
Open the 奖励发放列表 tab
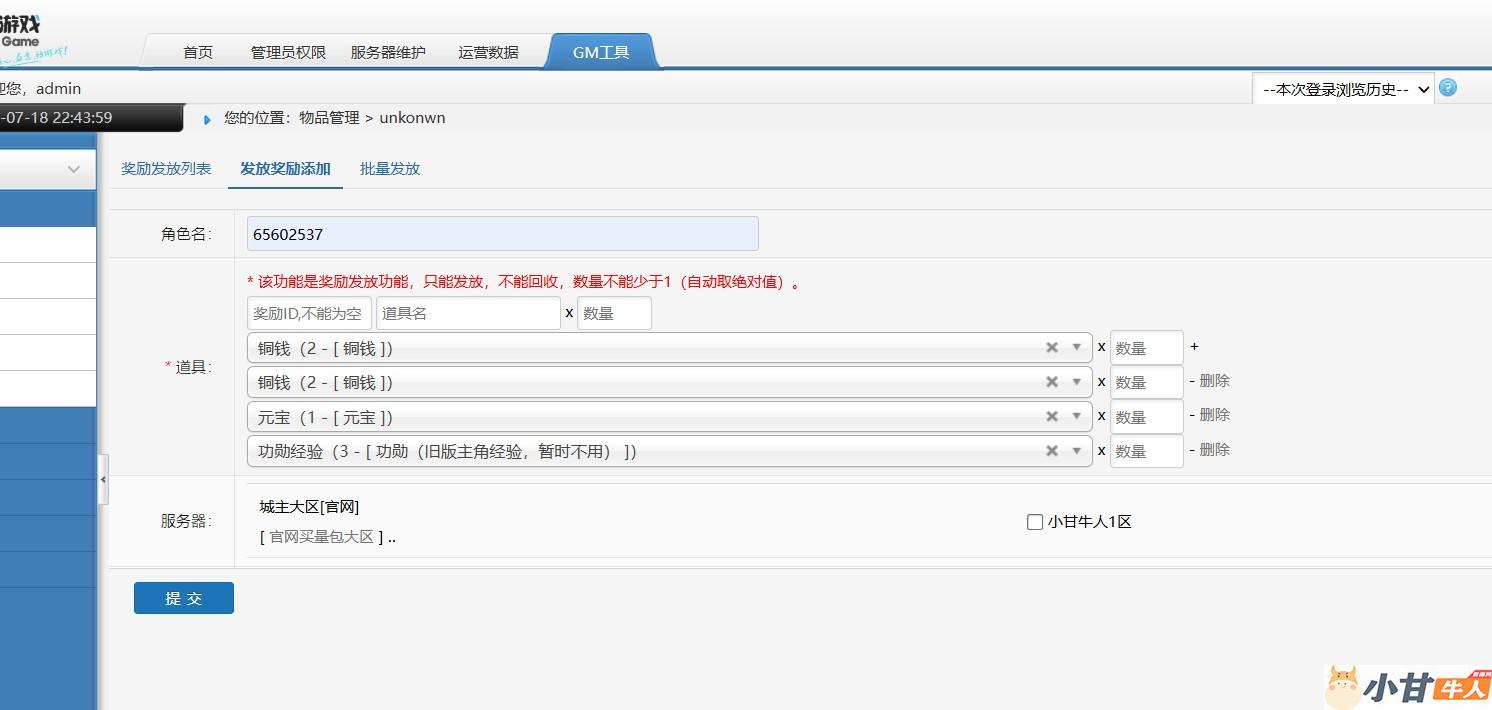click(166, 169)
